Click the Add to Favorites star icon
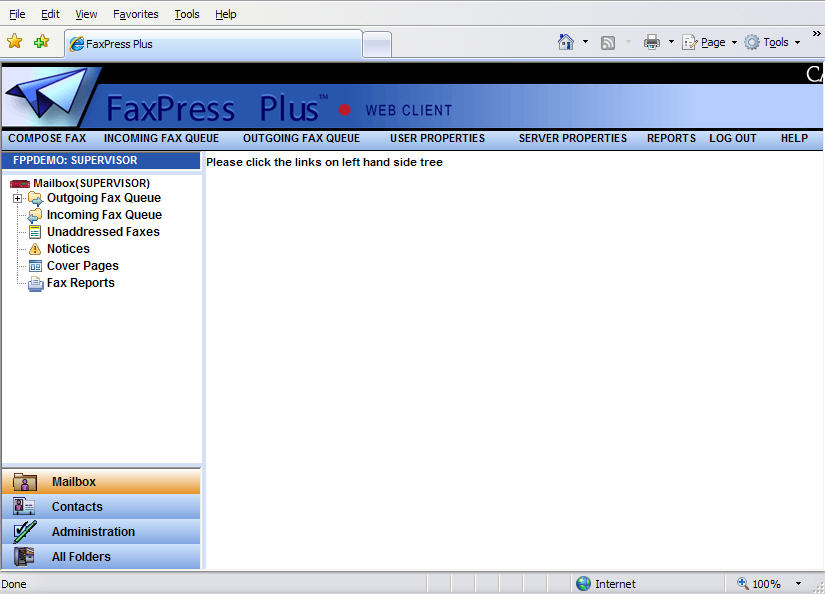The width and height of the screenshot is (825, 594). click(x=41, y=42)
